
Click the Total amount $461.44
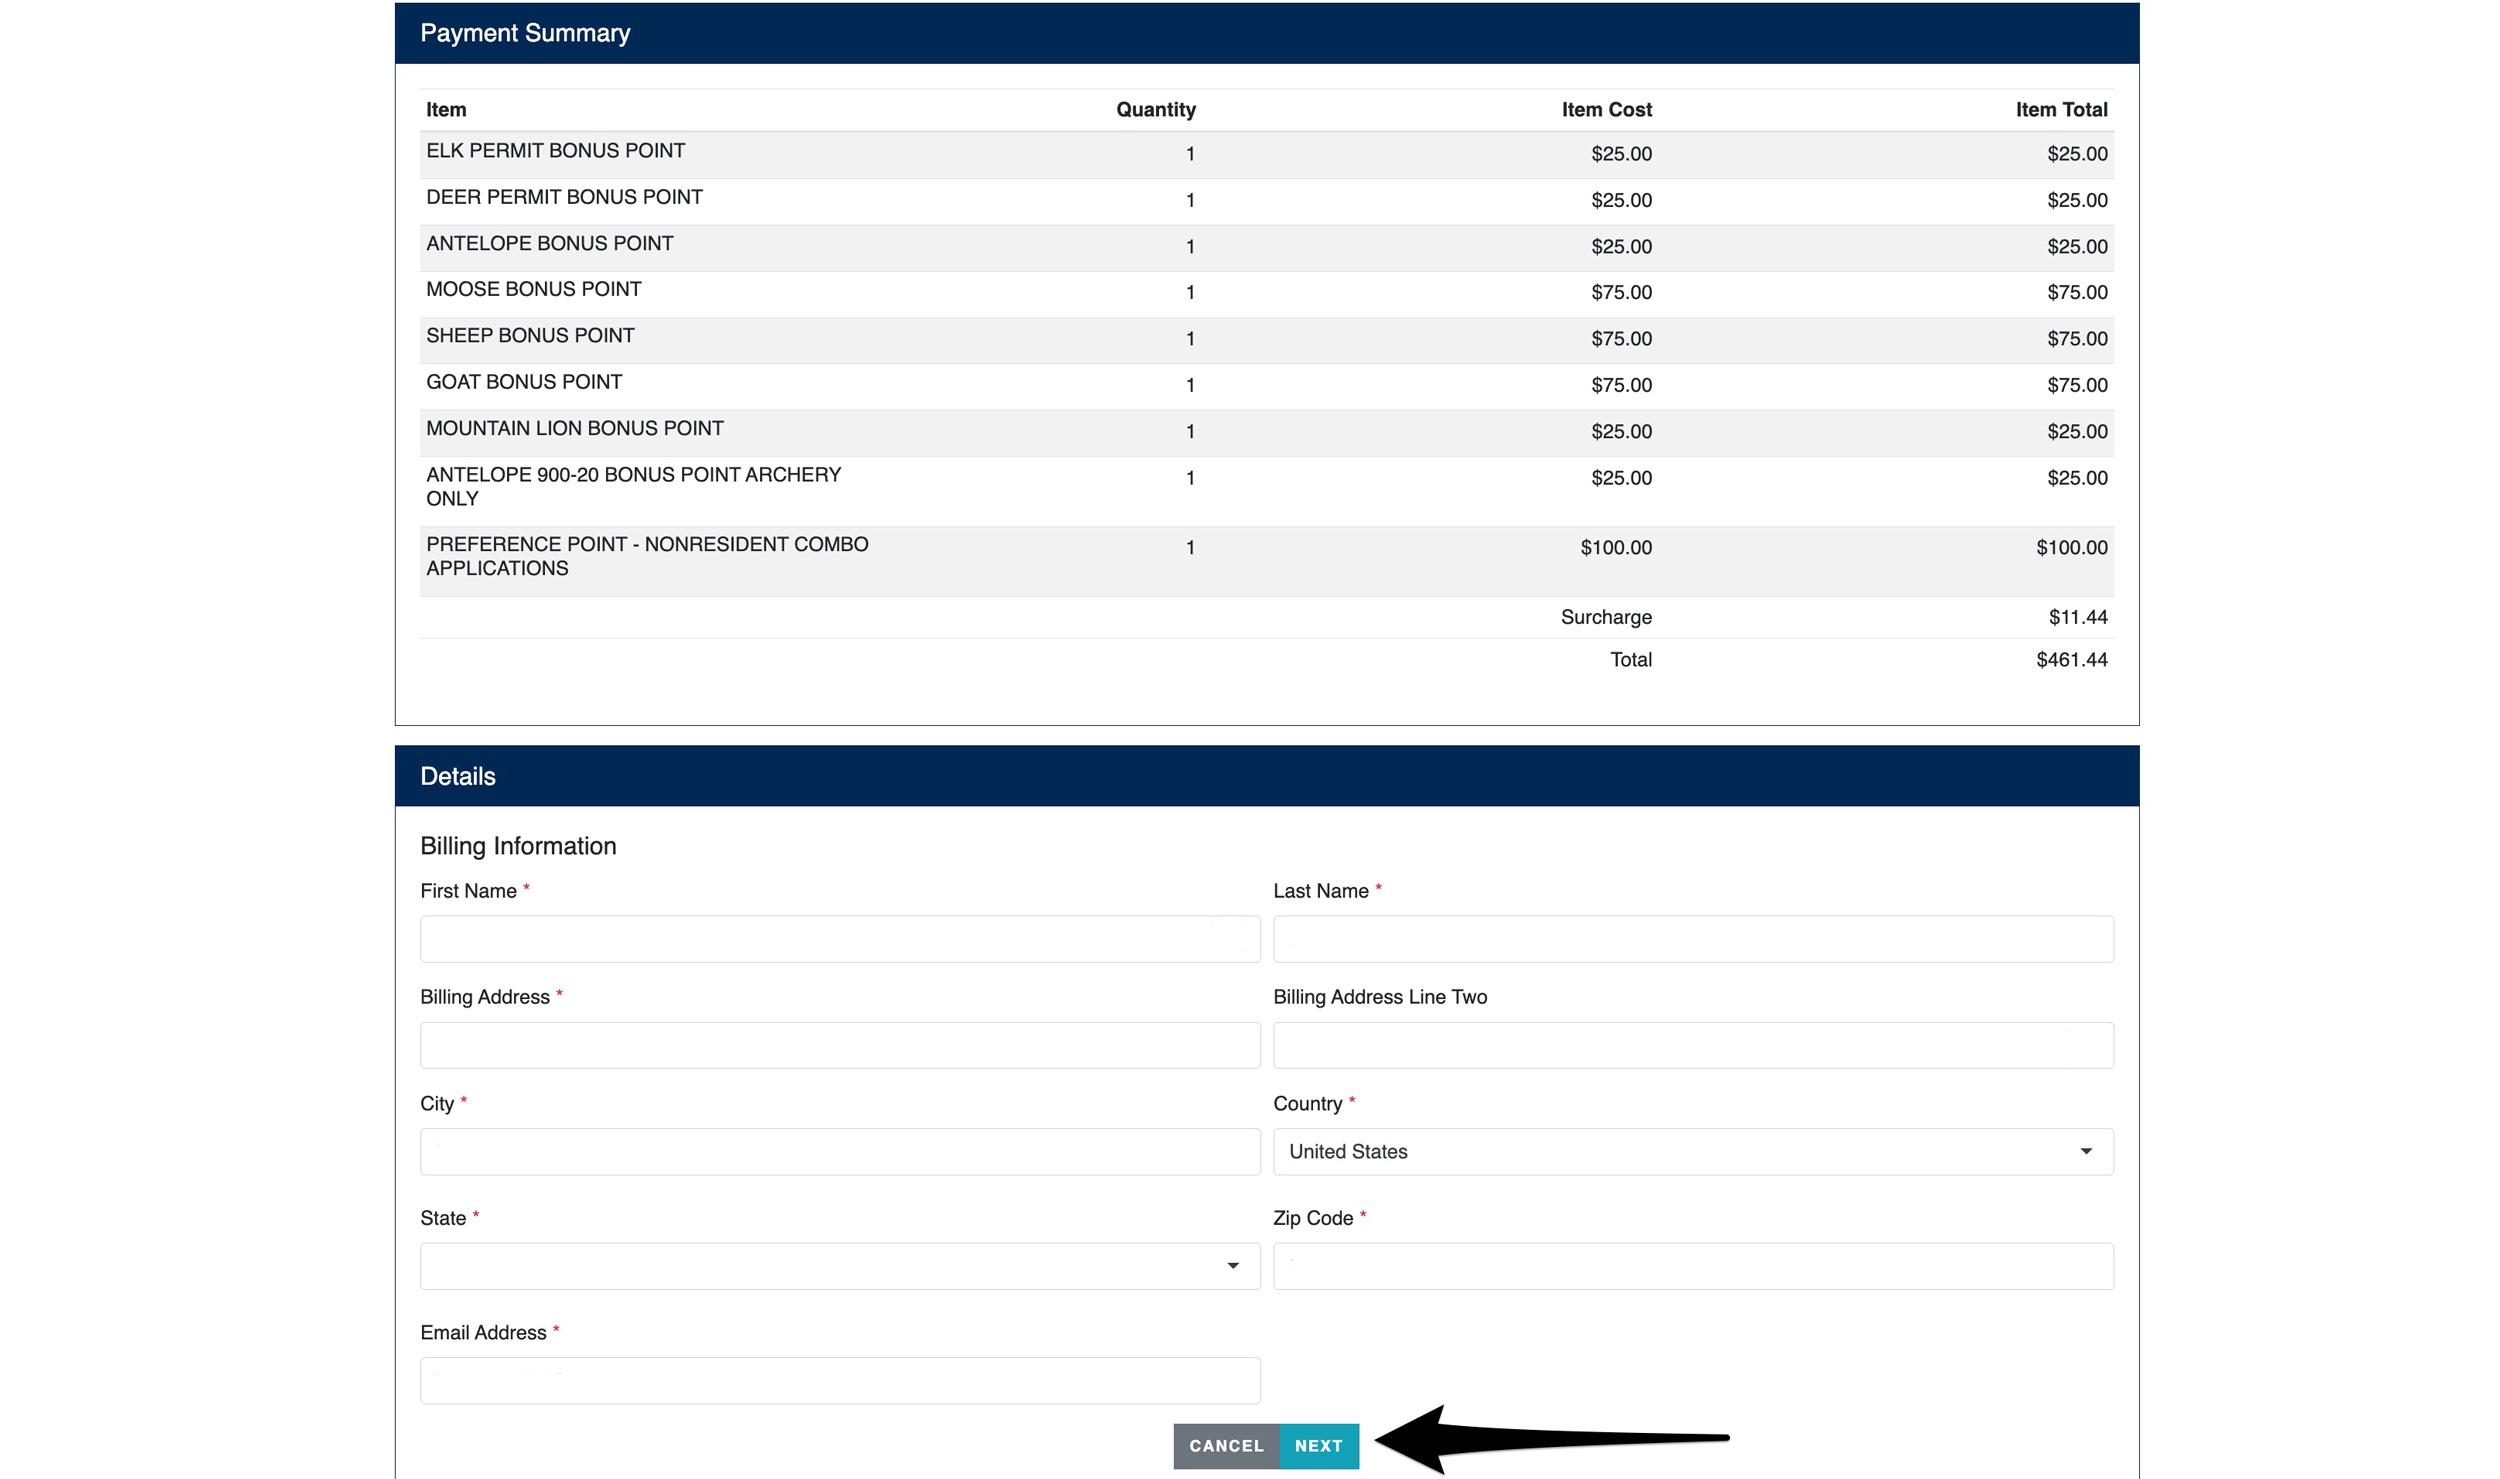(2070, 659)
